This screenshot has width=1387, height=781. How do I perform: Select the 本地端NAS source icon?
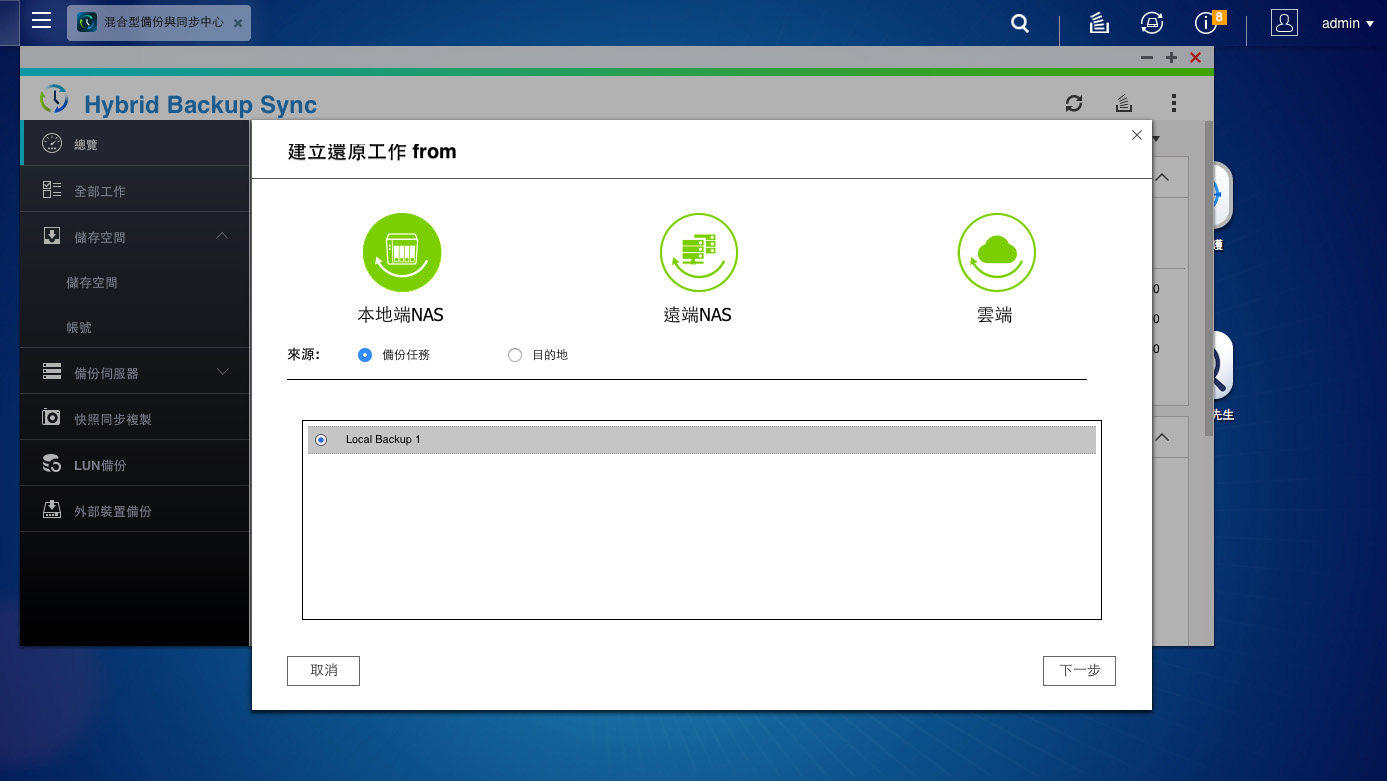point(401,252)
